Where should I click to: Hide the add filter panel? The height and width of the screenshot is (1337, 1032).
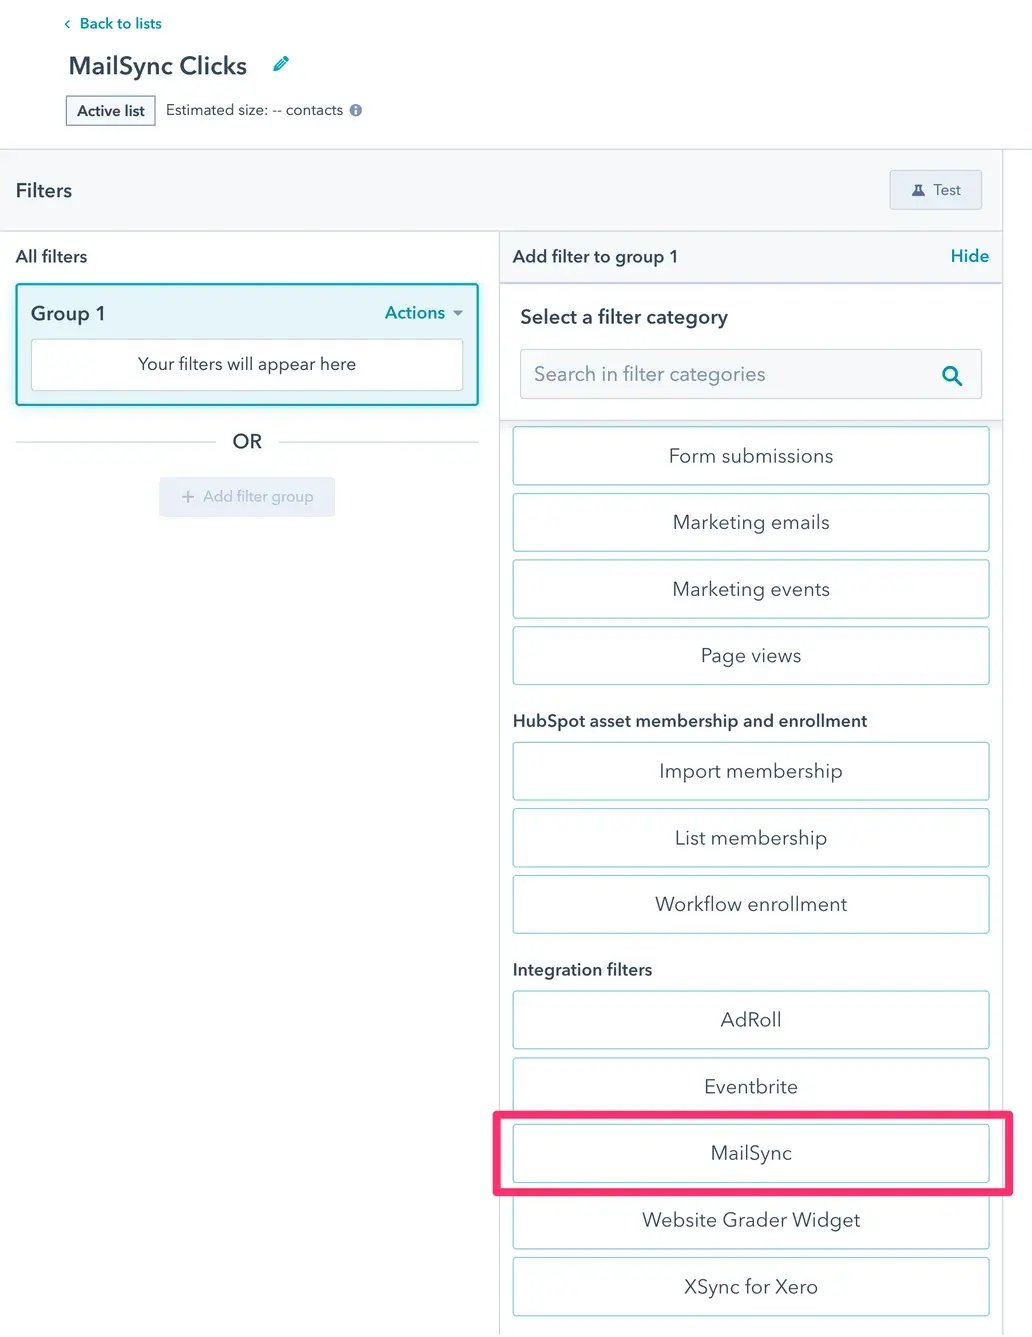[x=969, y=256]
